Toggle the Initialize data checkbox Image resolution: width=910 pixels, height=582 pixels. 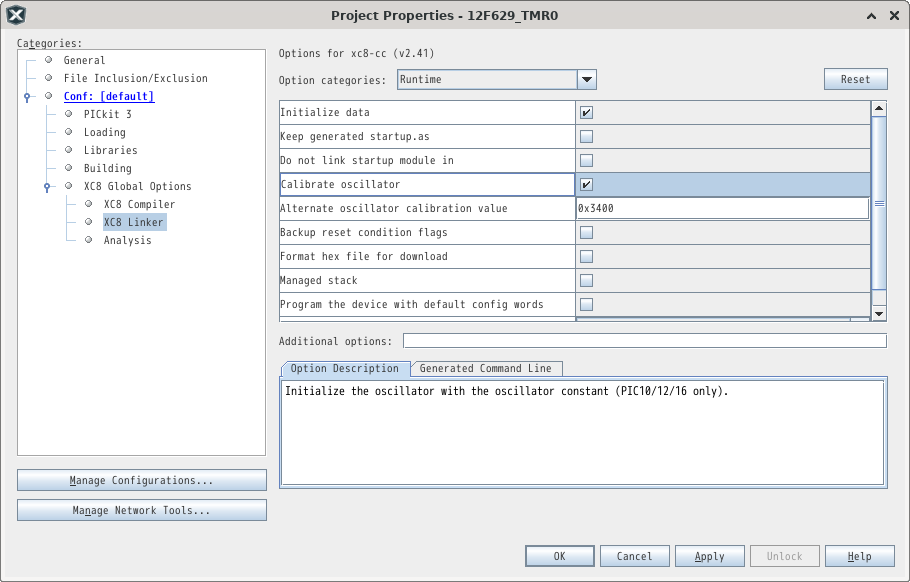[587, 113]
